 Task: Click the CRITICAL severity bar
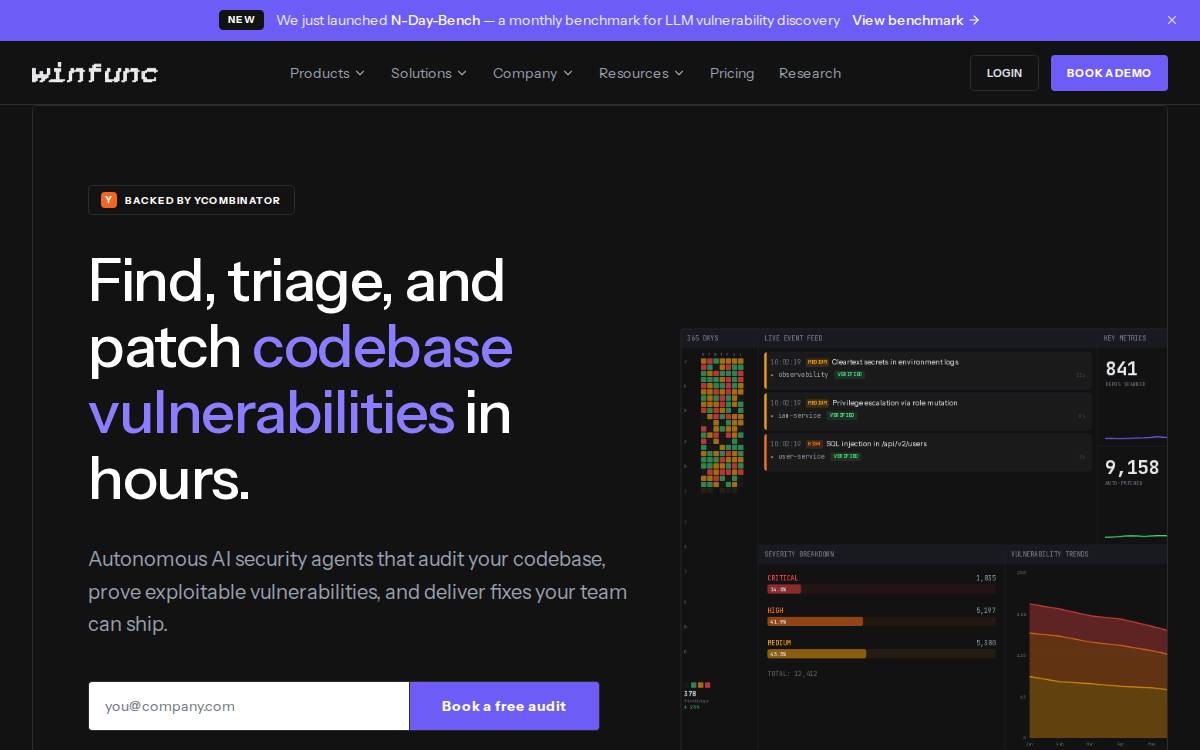tap(881, 590)
